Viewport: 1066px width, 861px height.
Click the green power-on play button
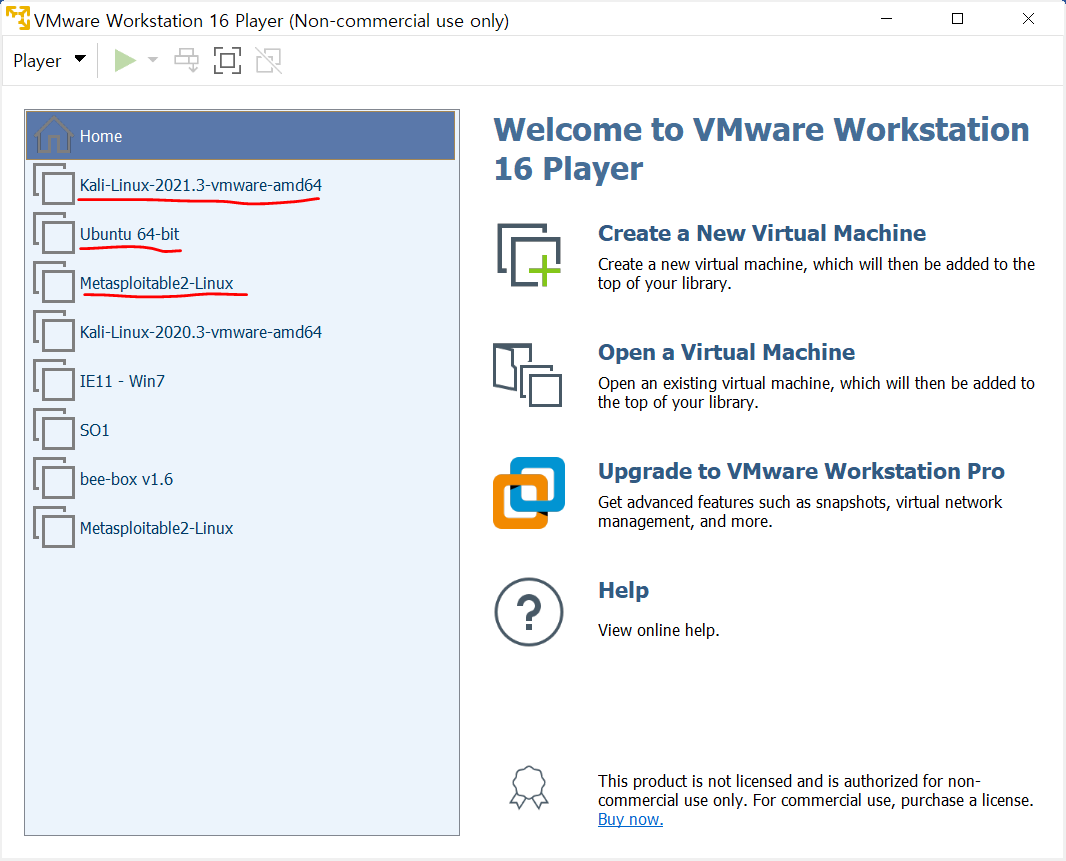[125, 61]
